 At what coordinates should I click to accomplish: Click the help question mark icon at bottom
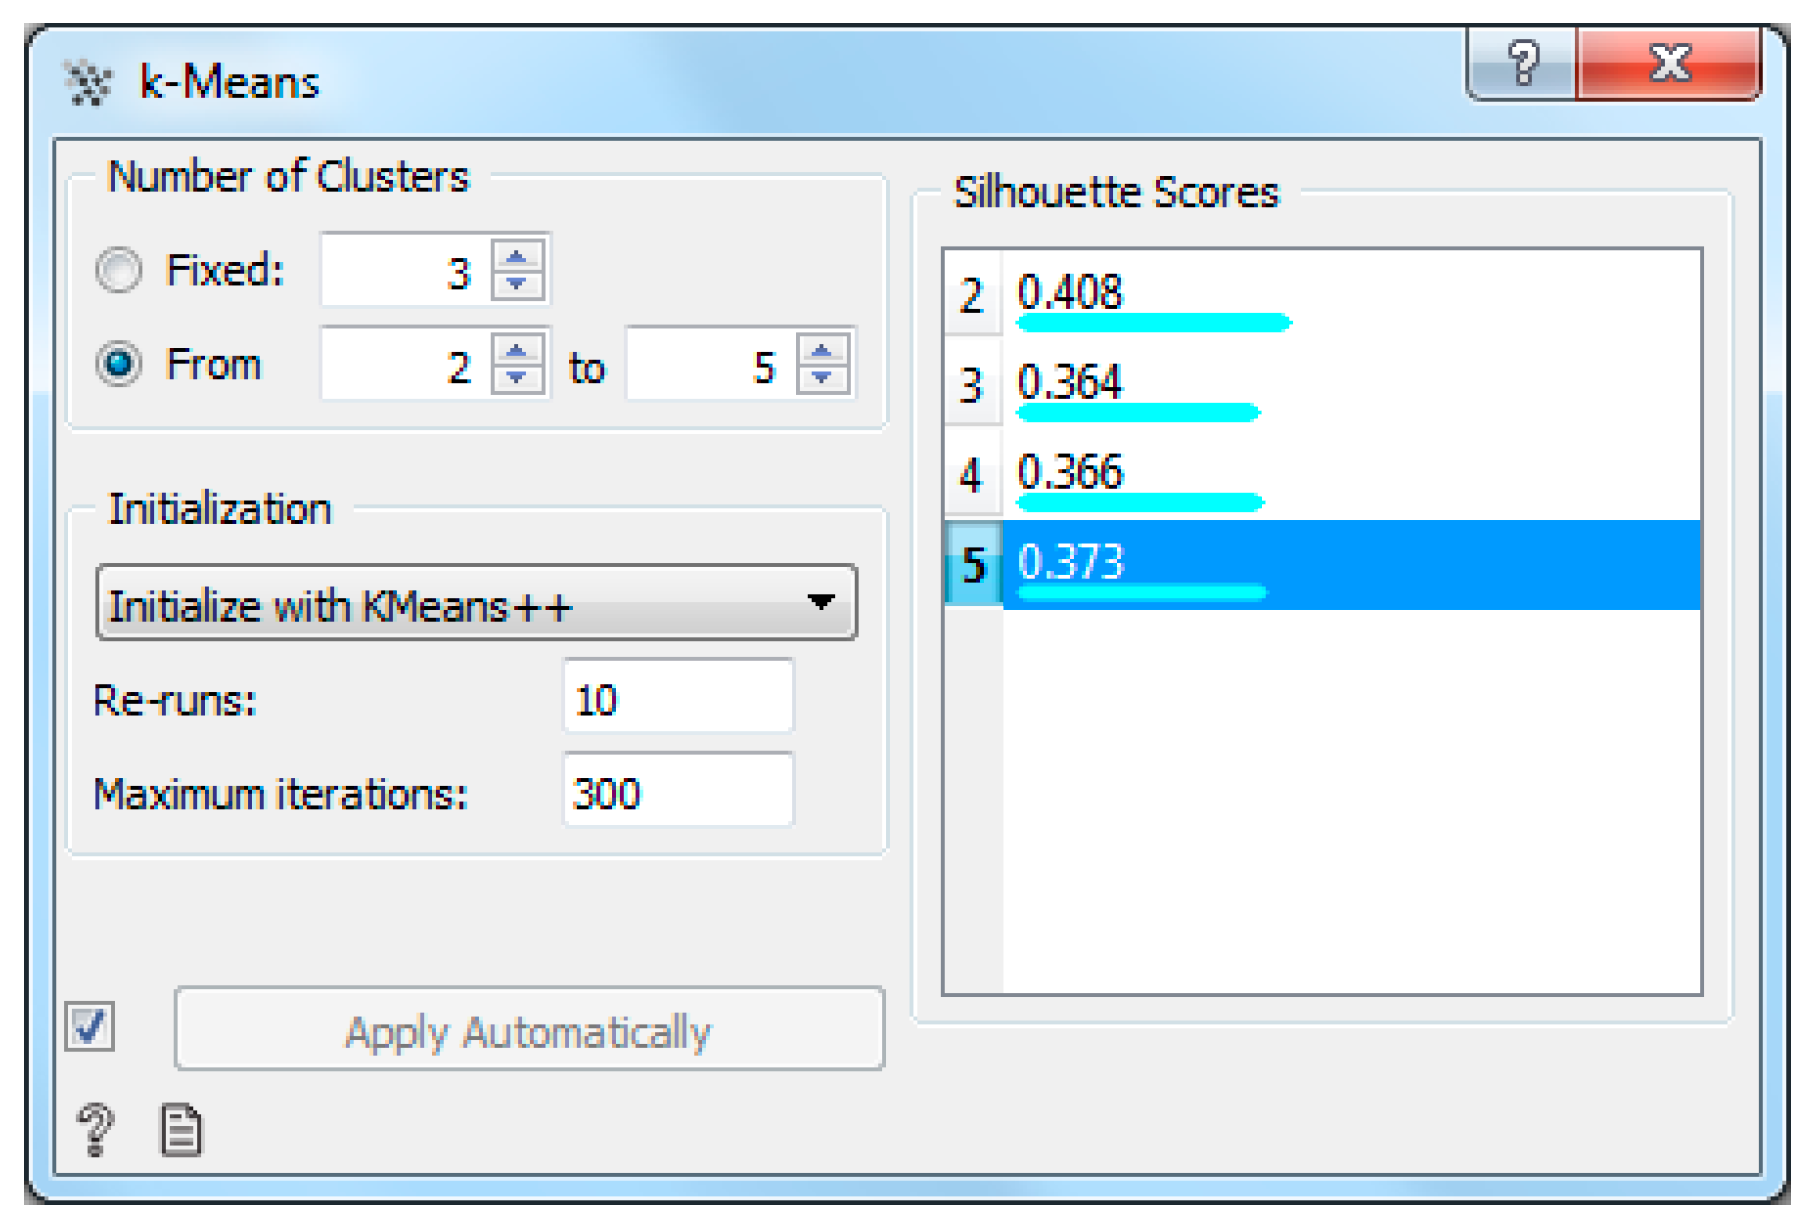point(96,1129)
